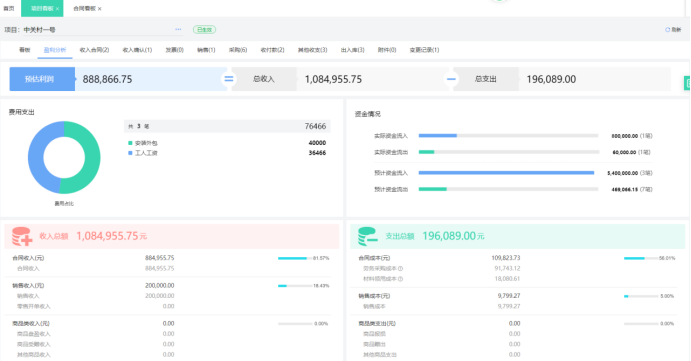Click the blue 预估利润 label block
The height and width of the screenshot is (361, 691).
(x=42, y=79)
